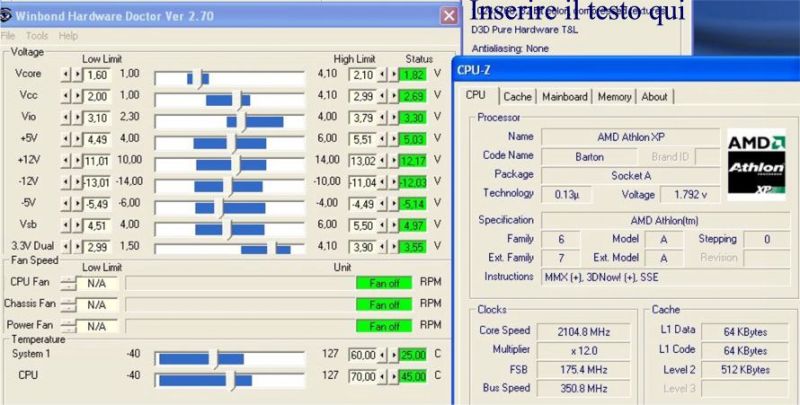800x405 pixels.
Task: Decrease +12V high limit with left arrow
Action: click(382, 161)
